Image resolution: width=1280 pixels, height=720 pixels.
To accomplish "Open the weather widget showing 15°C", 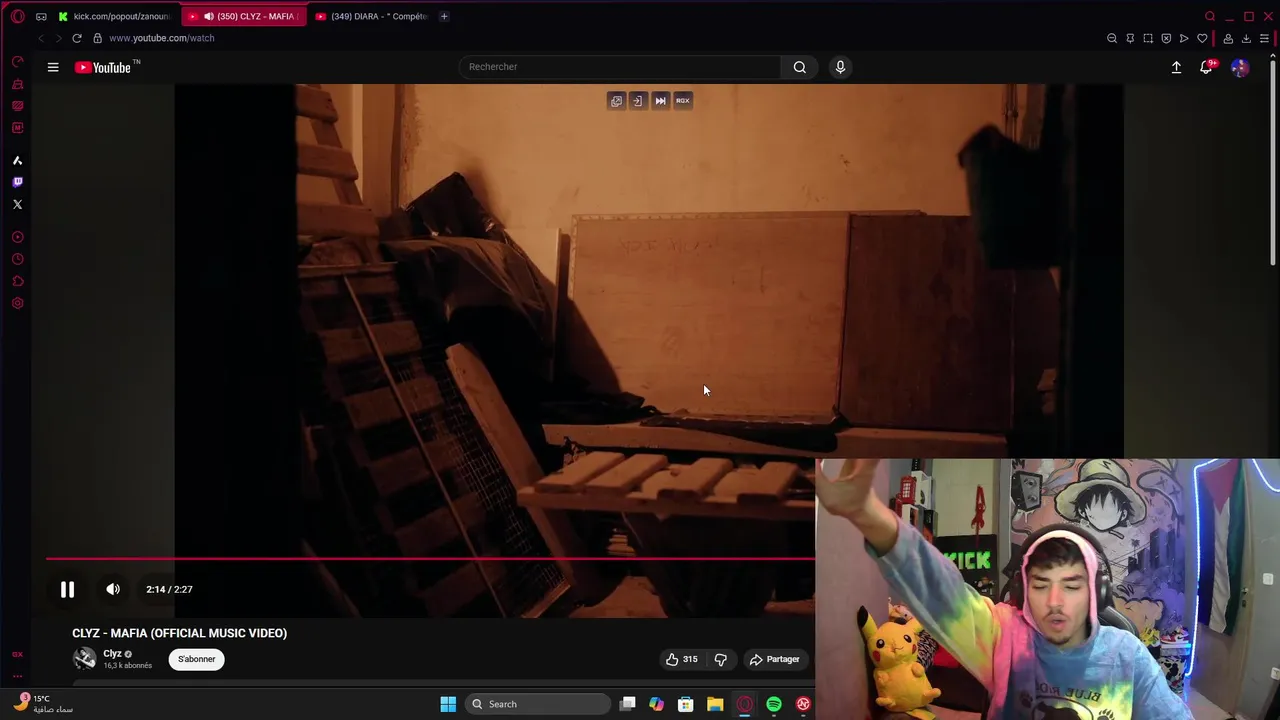I will tap(45, 704).
